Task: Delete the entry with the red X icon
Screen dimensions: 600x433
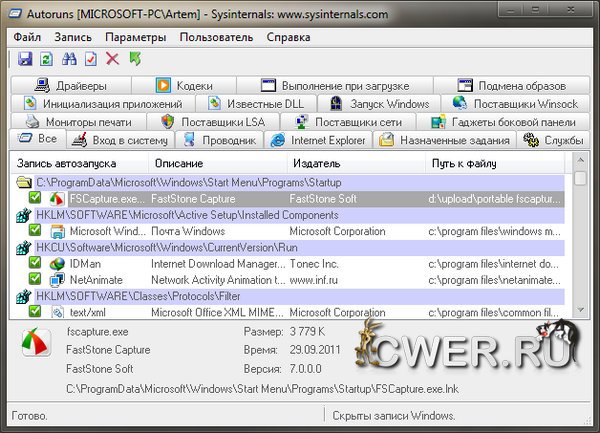Action: pos(112,60)
